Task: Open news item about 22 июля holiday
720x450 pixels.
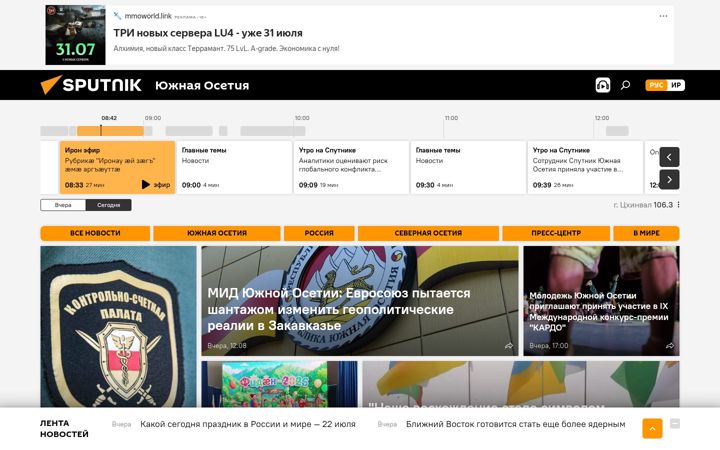Action: tap(248, 424)
